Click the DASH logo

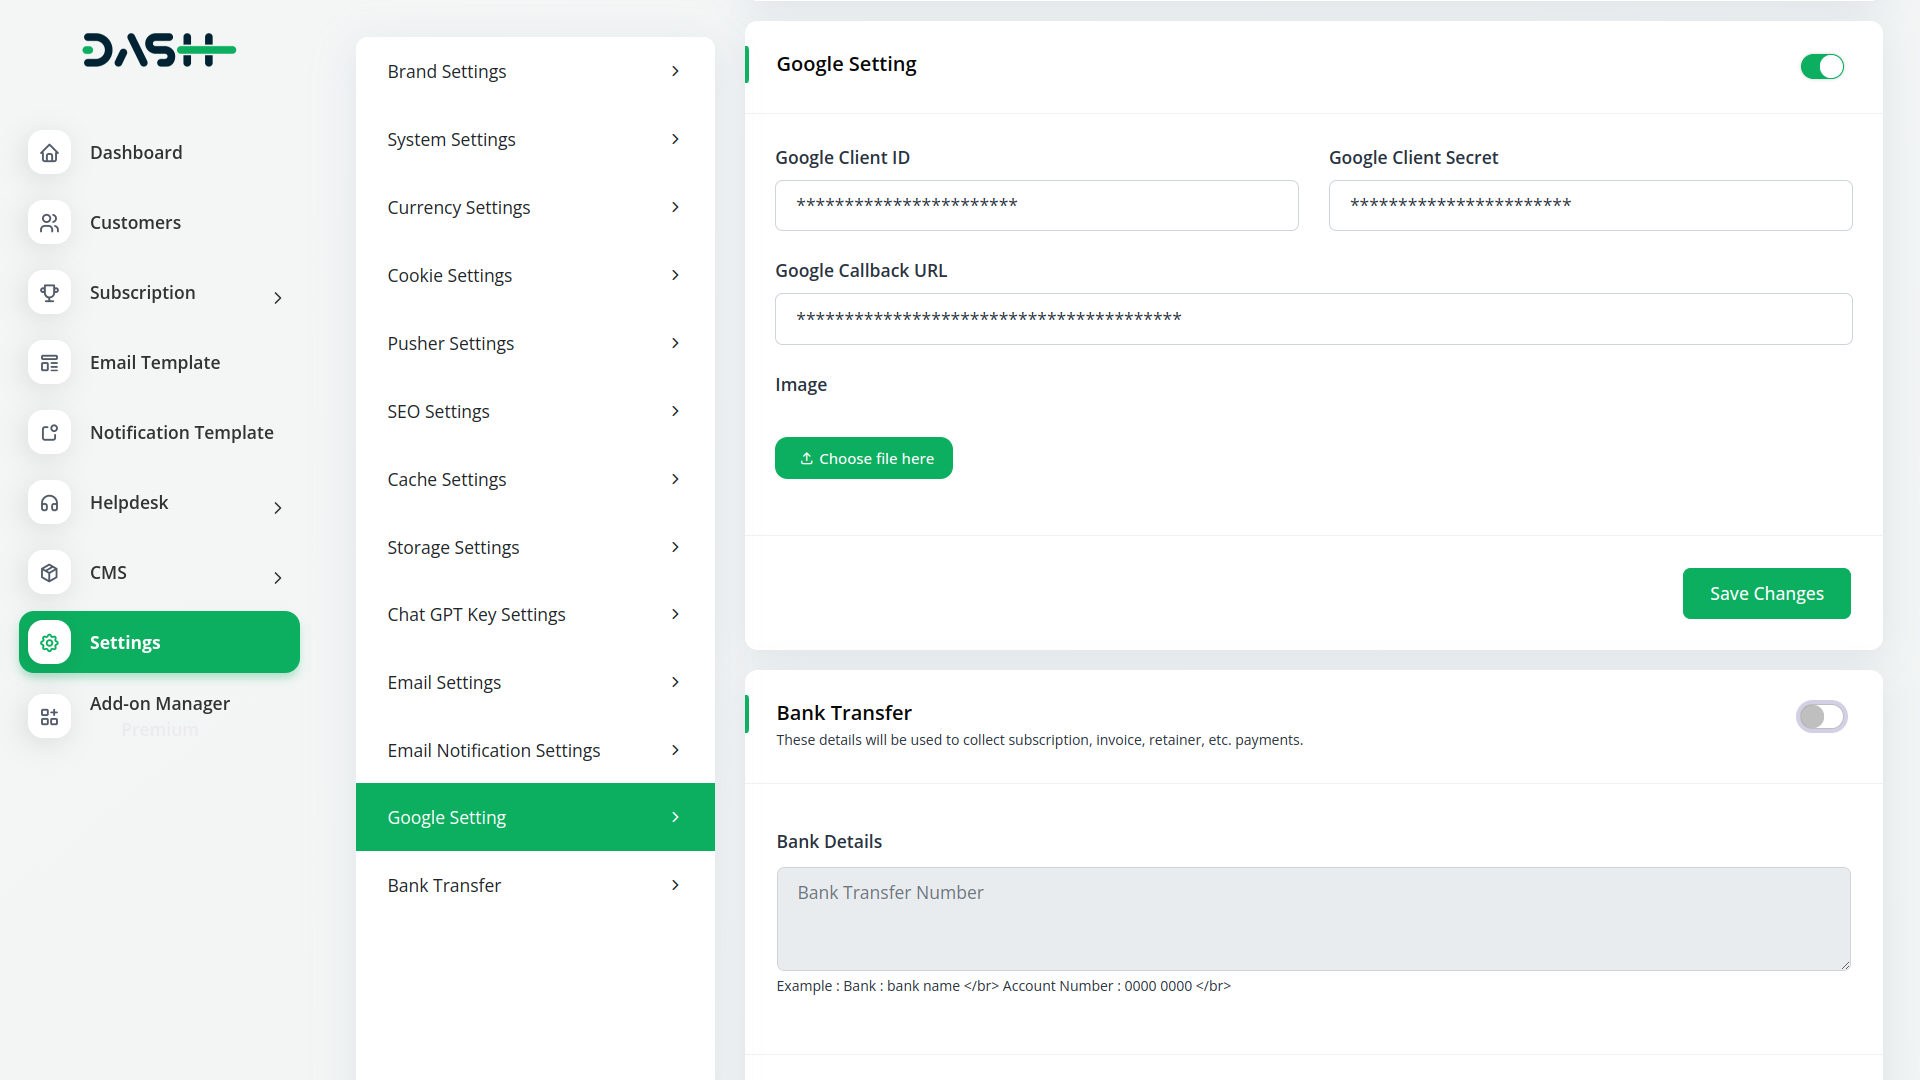click(159, 50)
